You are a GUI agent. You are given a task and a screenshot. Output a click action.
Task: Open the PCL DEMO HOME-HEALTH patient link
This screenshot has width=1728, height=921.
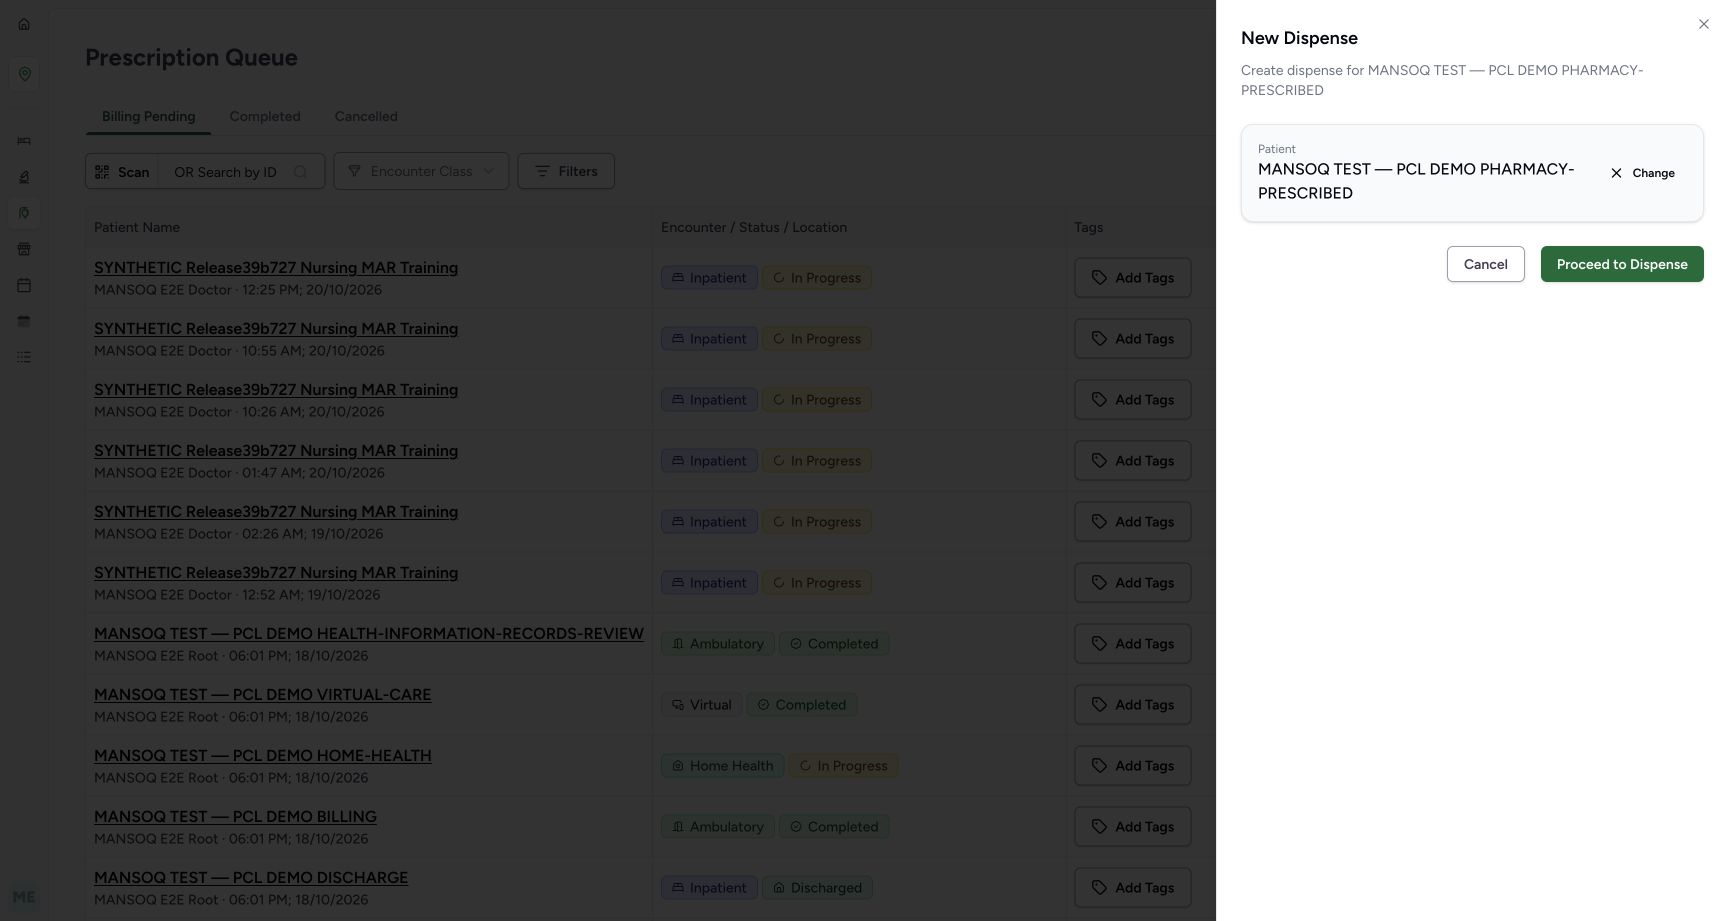(263, 756)
